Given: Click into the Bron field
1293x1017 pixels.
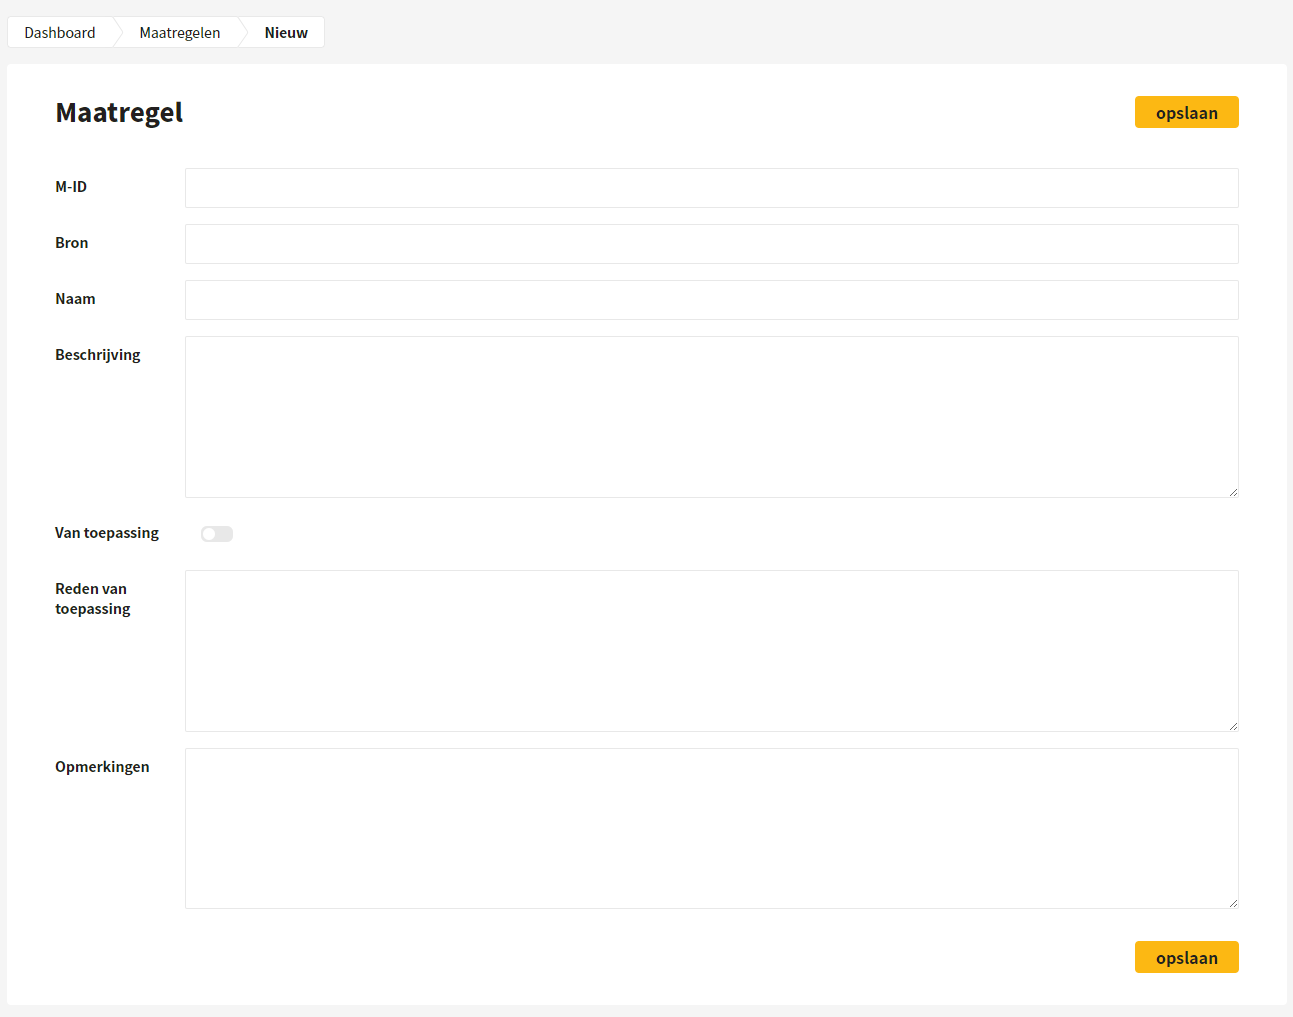Looking at the screenshot, I should coord(712,244).
